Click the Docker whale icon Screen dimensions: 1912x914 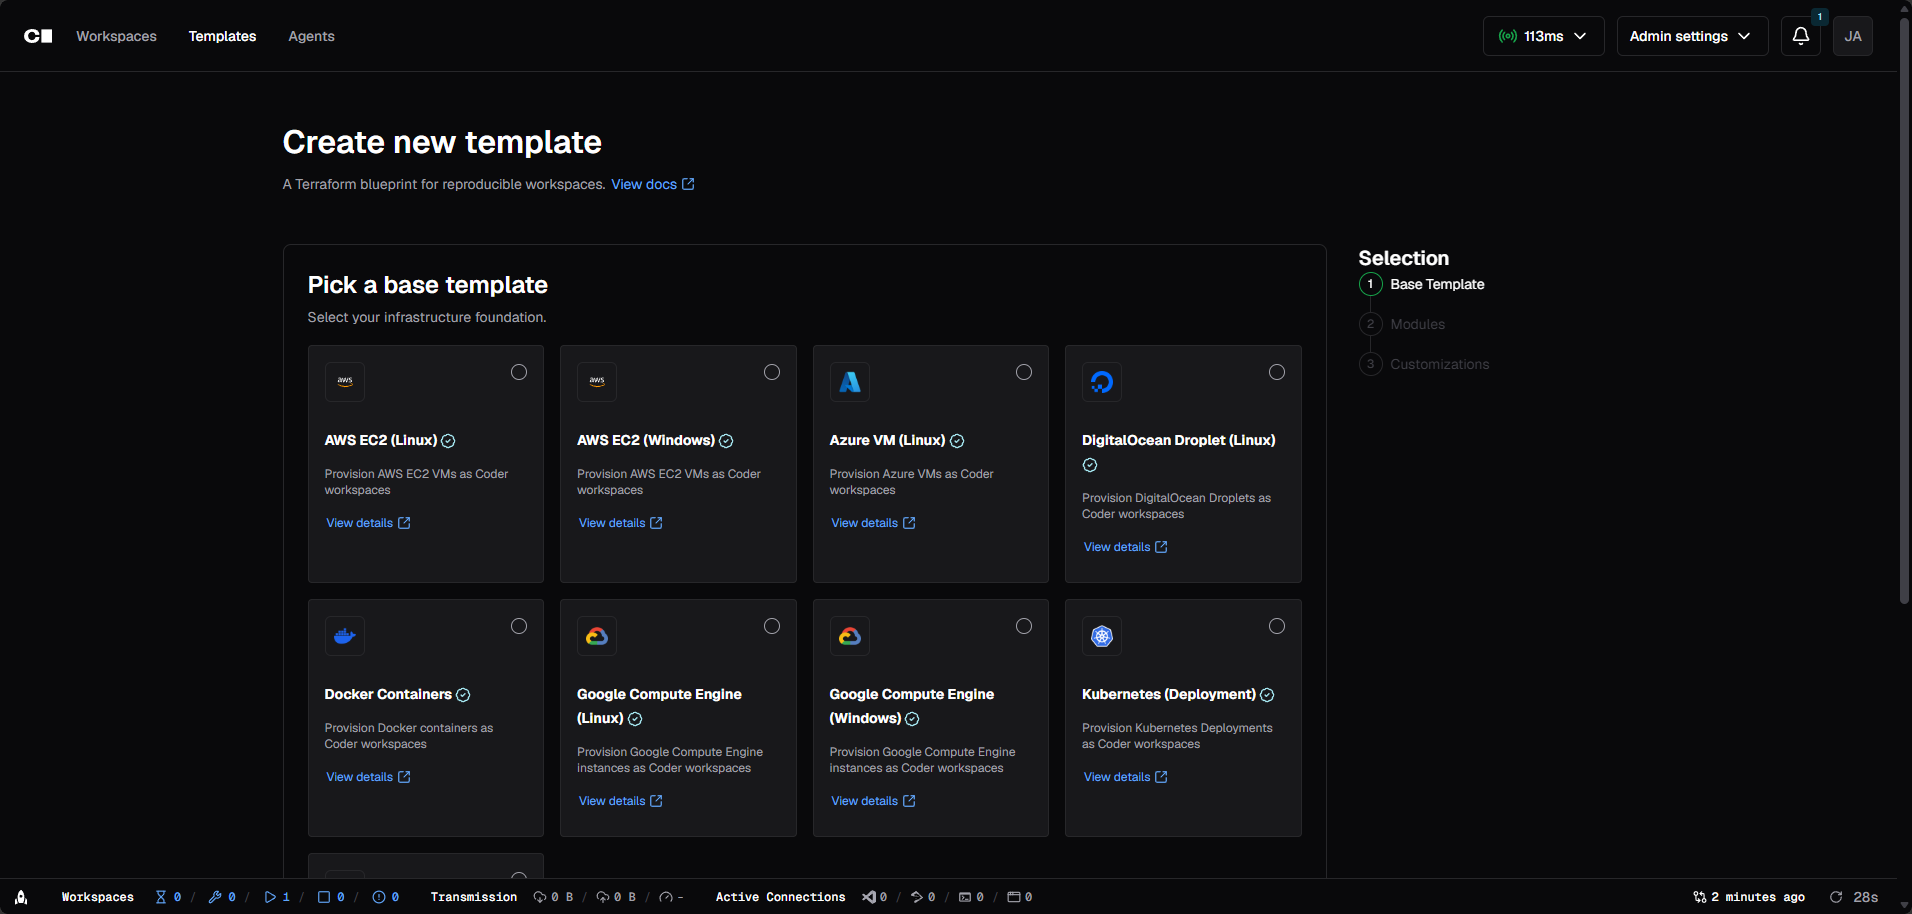coord(345,636)
